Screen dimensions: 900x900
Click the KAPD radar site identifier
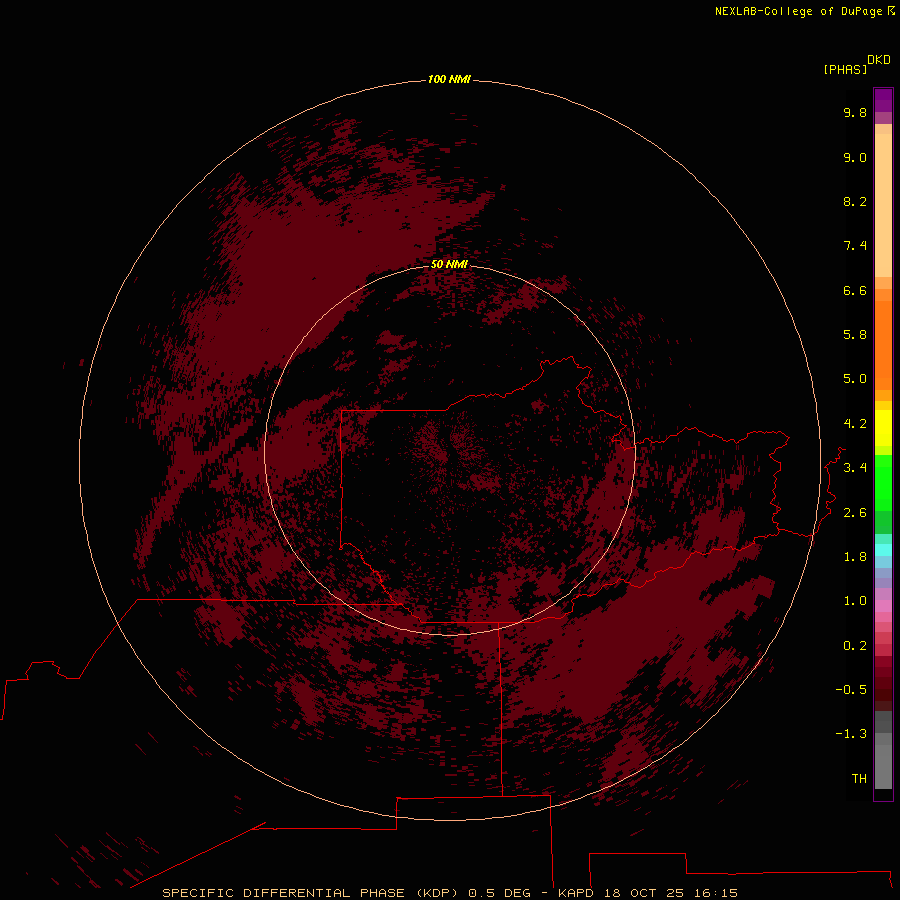pyautogui.click(x=577, y=893)
